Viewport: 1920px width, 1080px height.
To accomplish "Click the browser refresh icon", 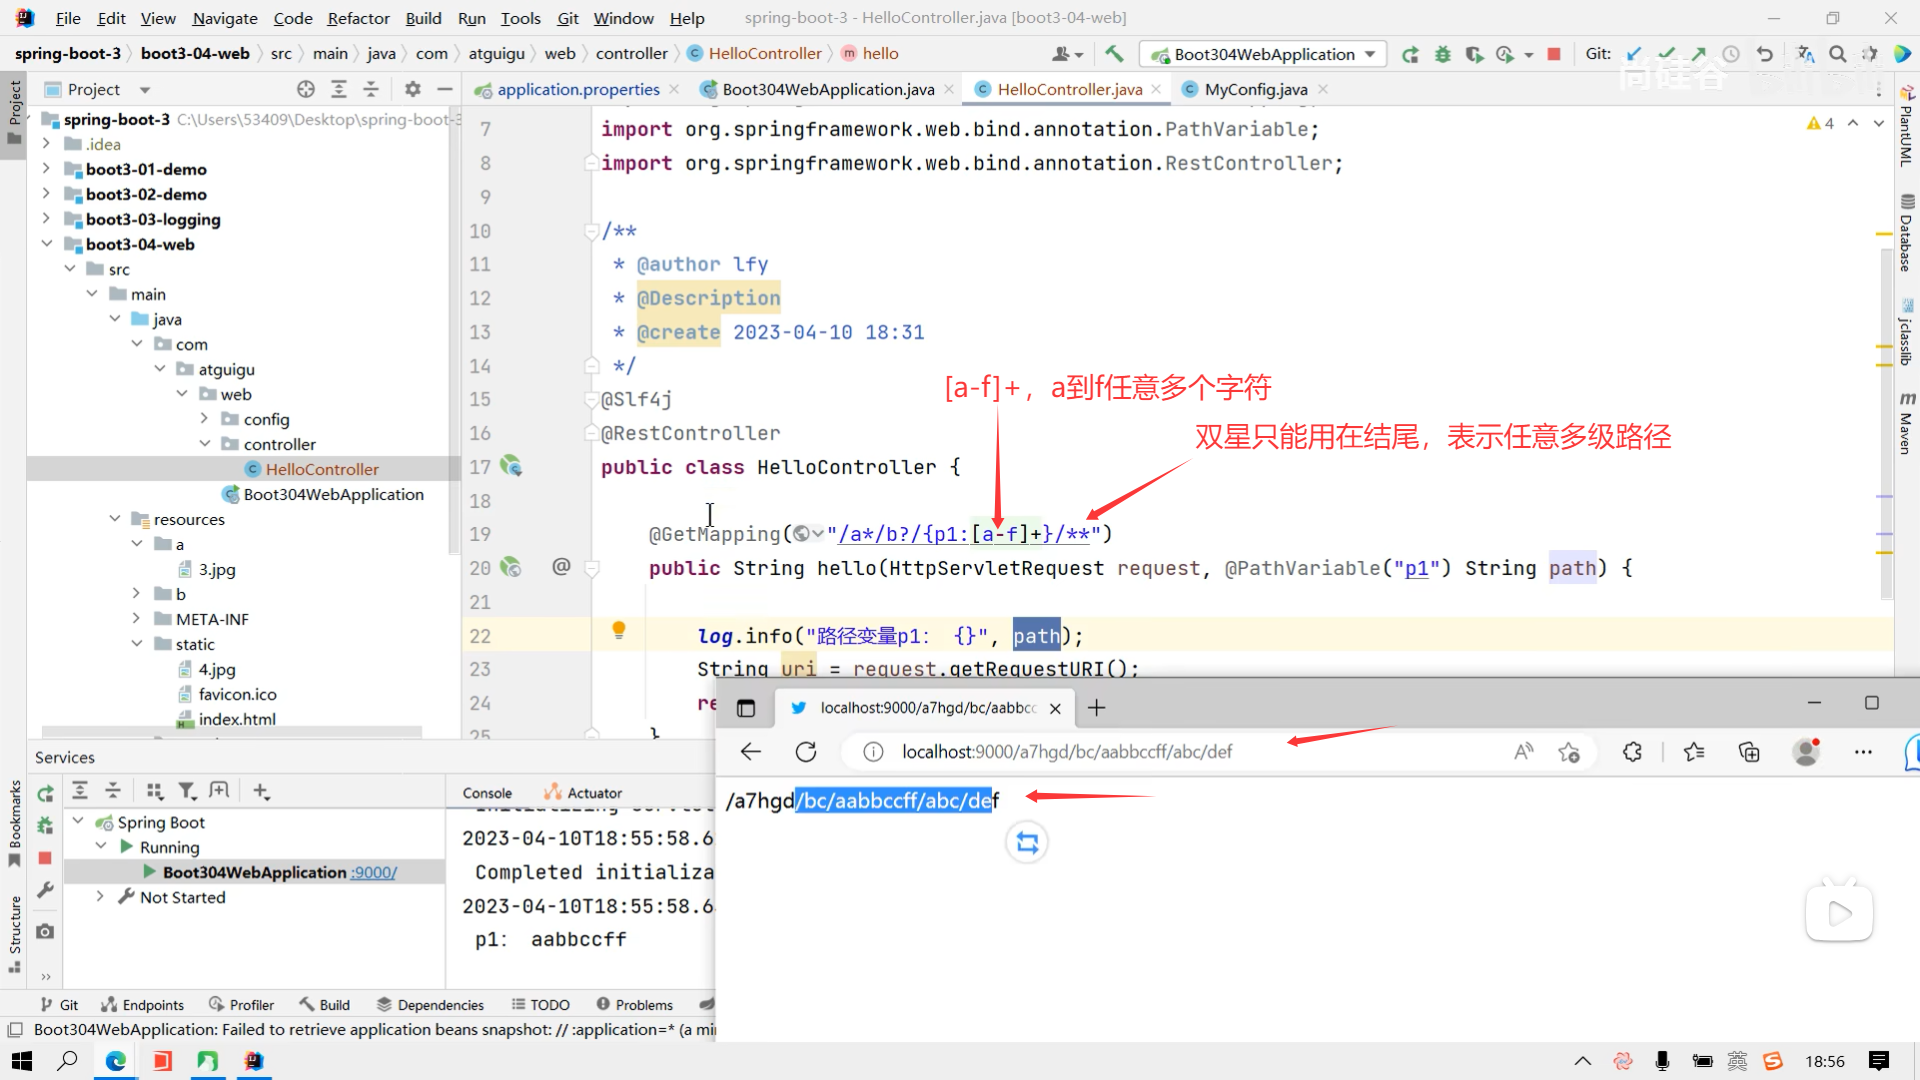I will tap(806, 752).
